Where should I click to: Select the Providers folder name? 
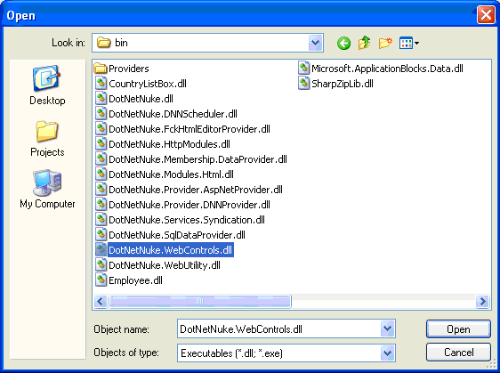129,69
